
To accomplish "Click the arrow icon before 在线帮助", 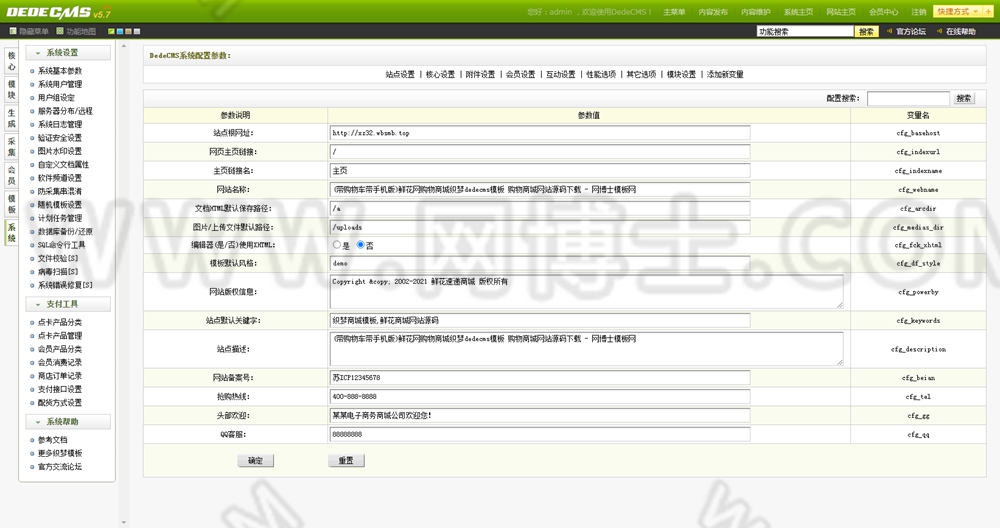I will [x=939, y=31].
